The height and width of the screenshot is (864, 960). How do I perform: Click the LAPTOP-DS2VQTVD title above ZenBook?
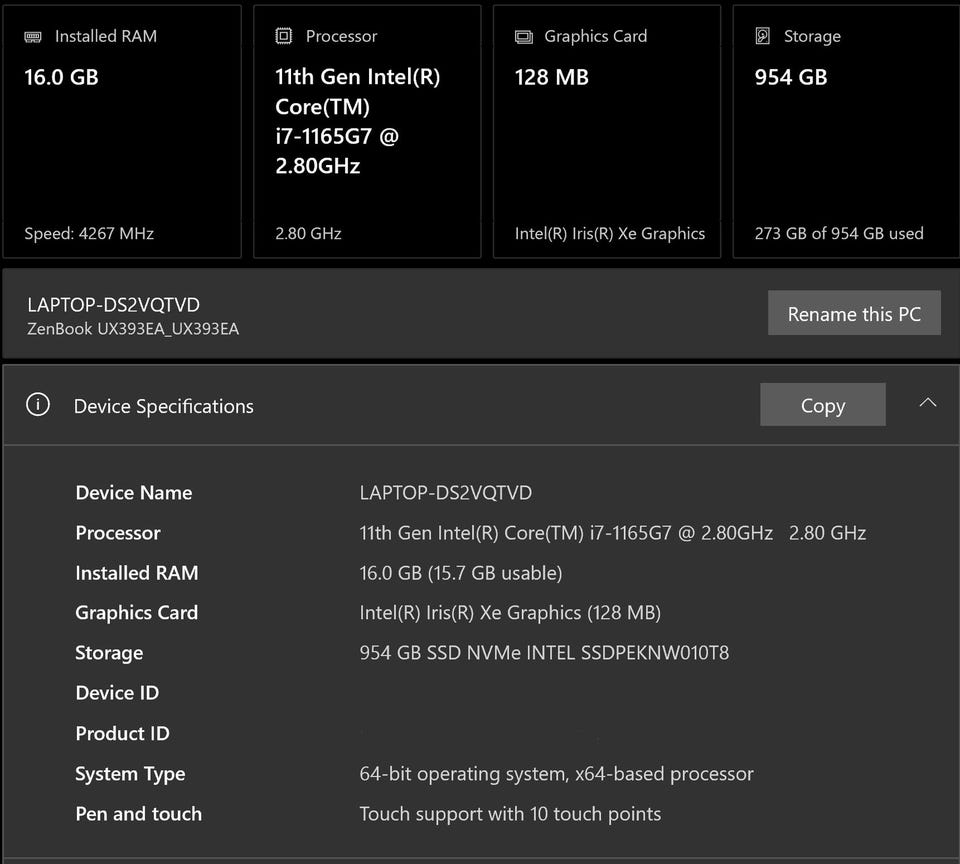tap(113, 305)
